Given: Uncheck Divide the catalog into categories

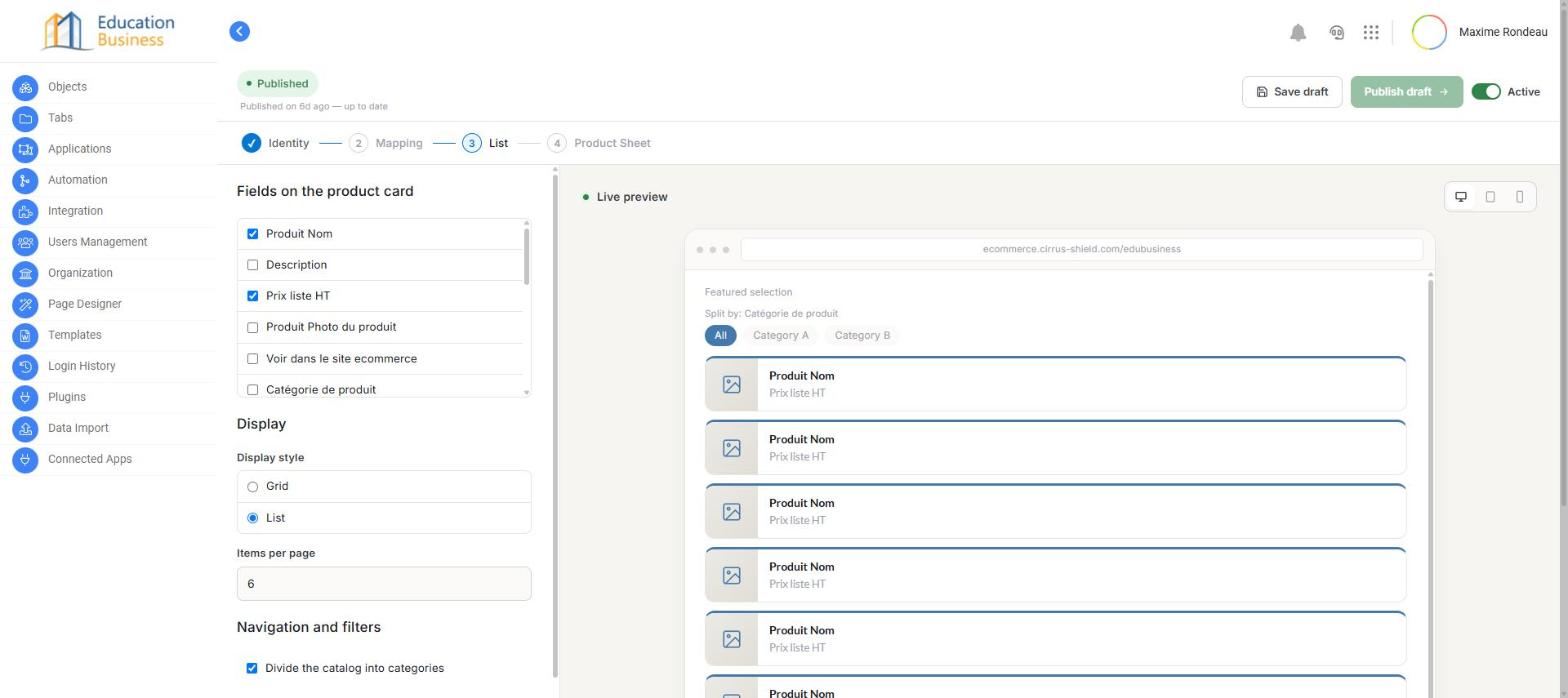Looking at the screenshot, I should (x=251, y=668).
